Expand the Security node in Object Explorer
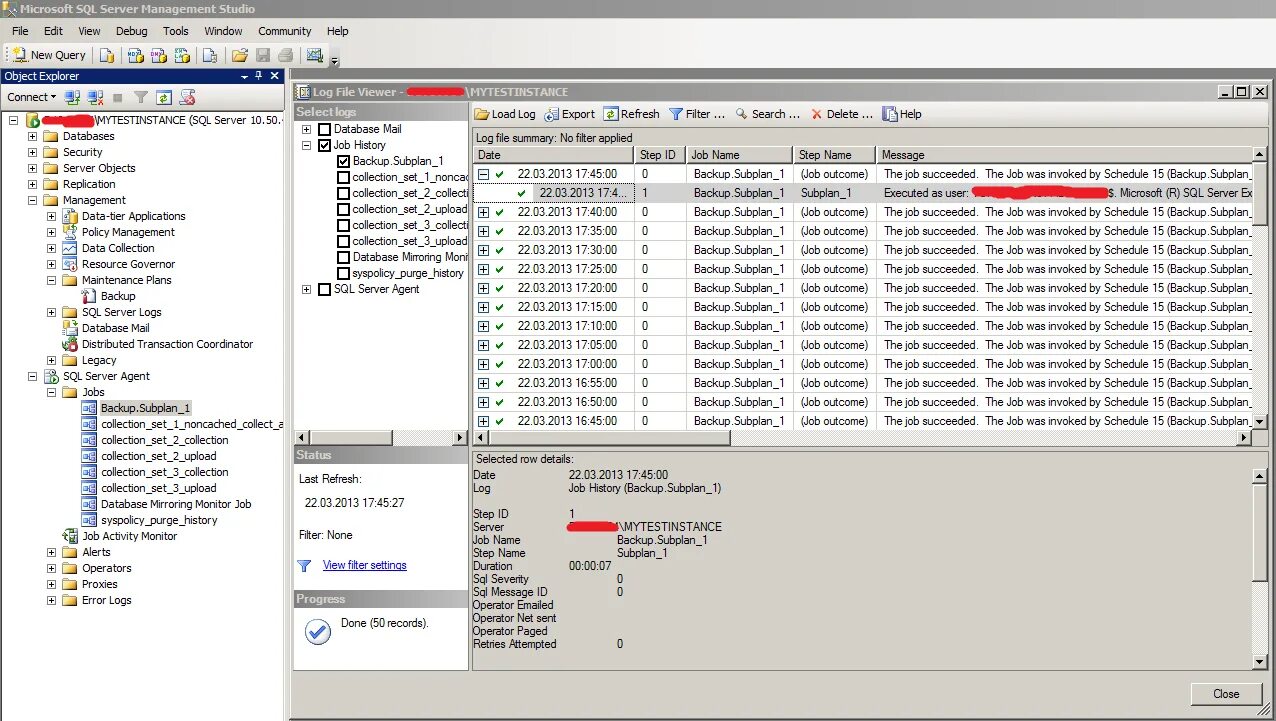 (x=32, y=152)
